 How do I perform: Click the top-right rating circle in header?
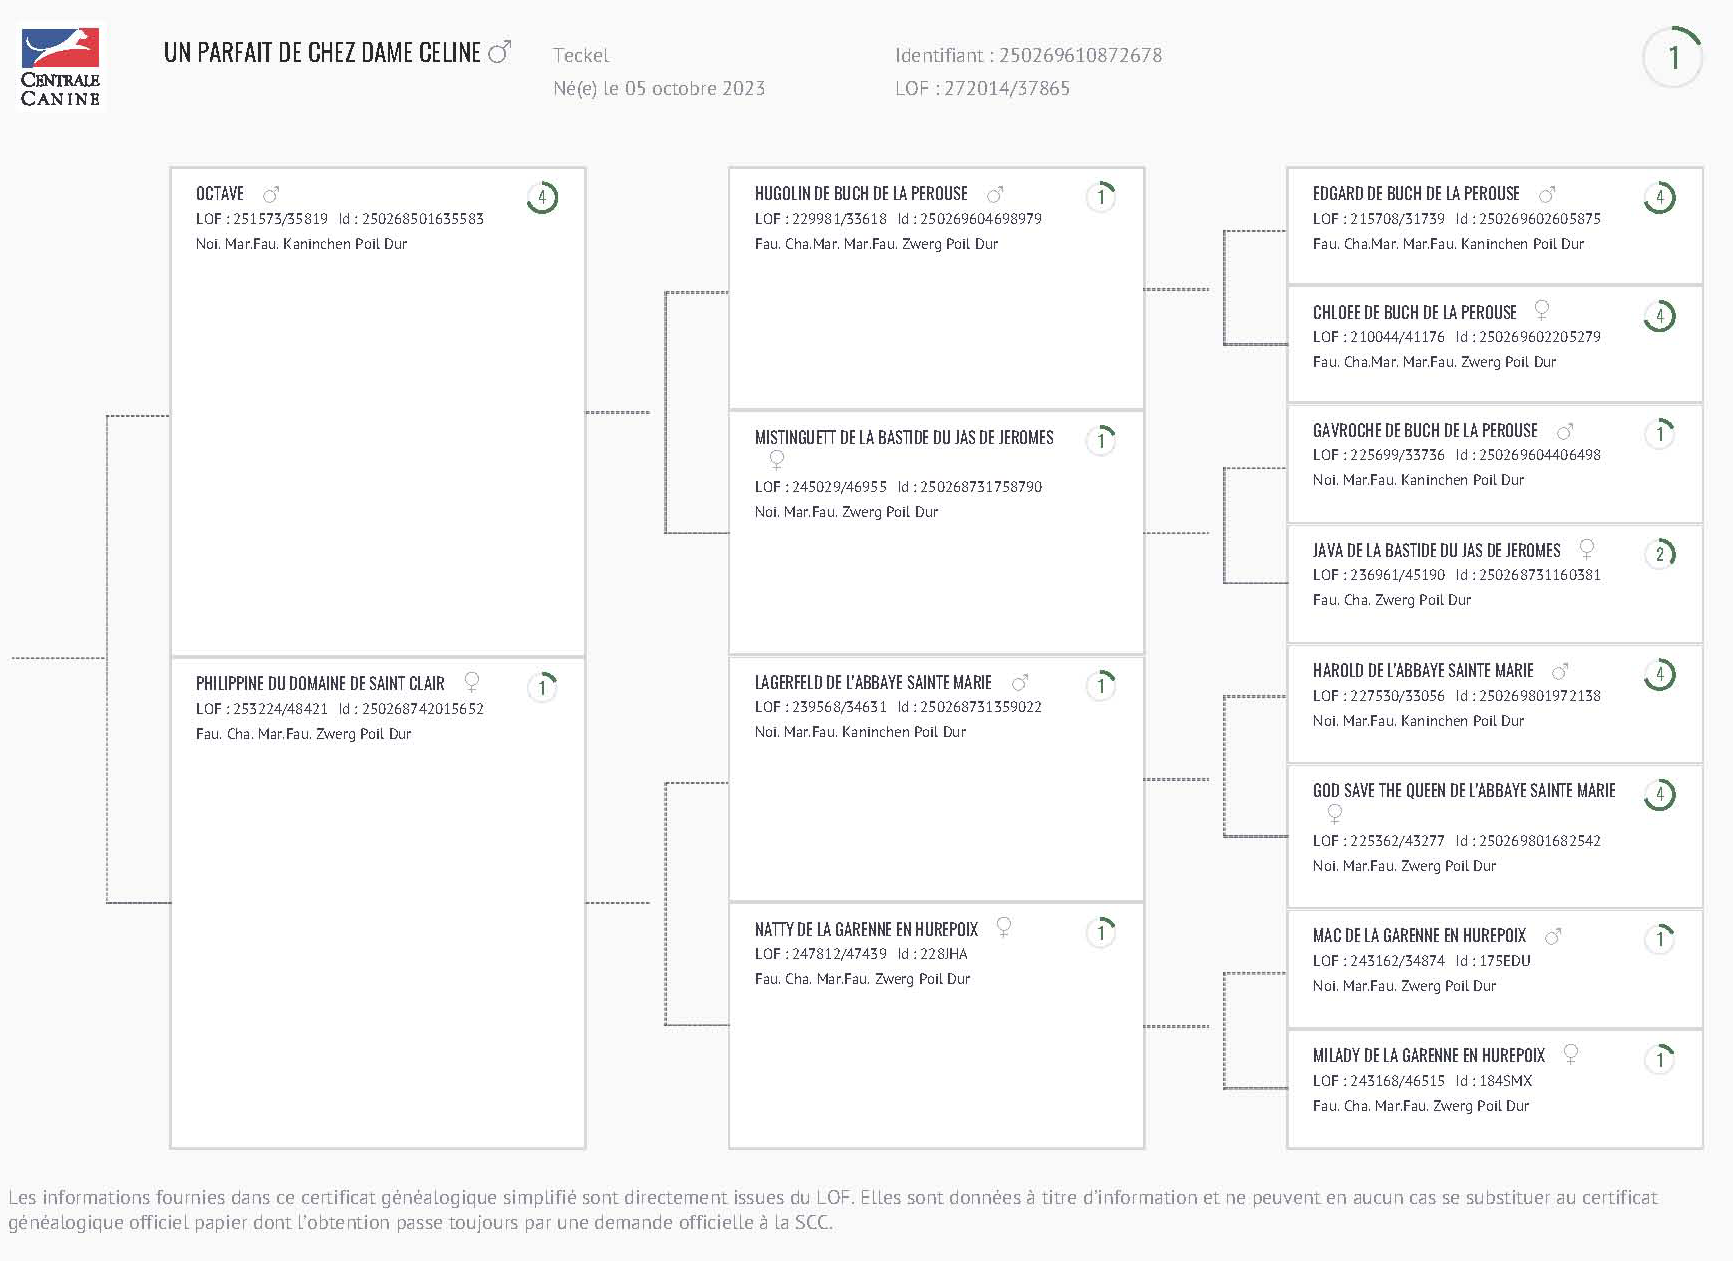pyautogui.click(x=1672, y=57)
